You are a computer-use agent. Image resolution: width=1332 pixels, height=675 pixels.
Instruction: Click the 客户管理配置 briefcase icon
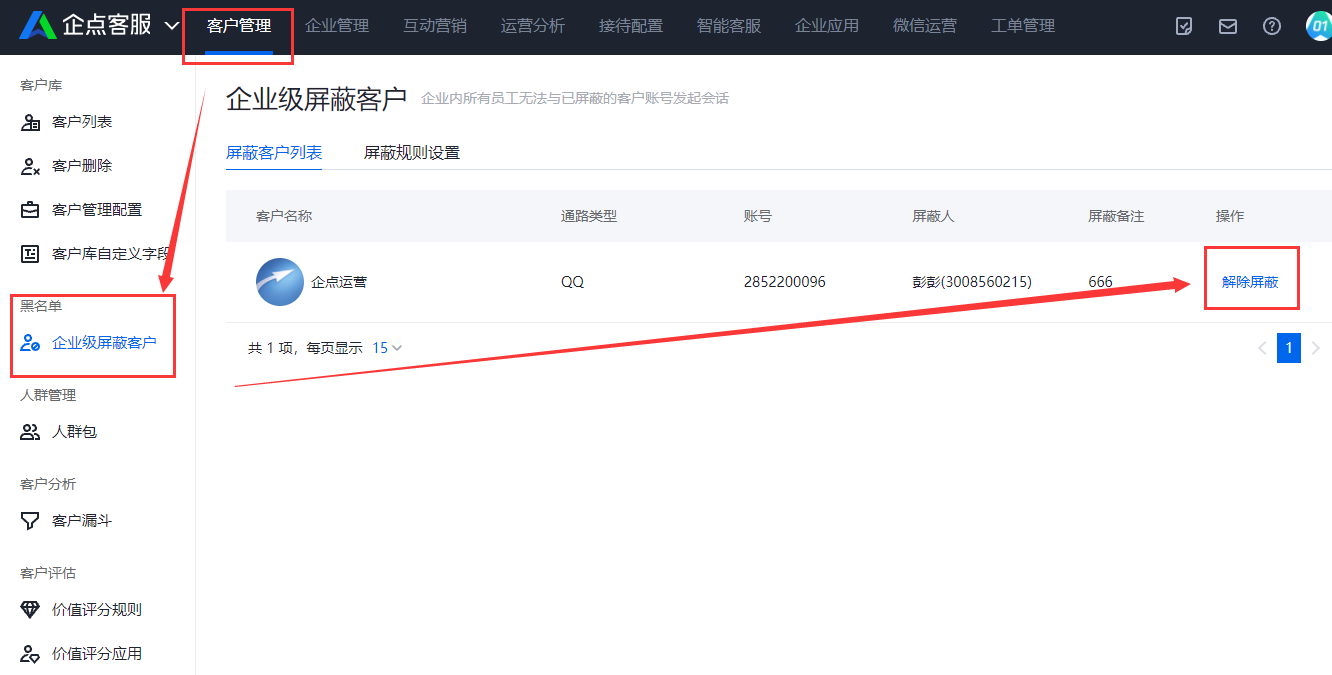point(31,210)
